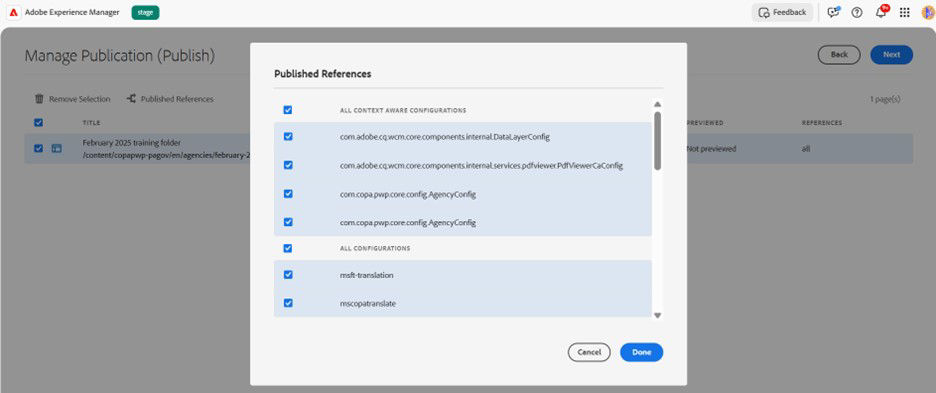Open the AI assistant chat icon
The image size is (936, 393).
[834, 13]
